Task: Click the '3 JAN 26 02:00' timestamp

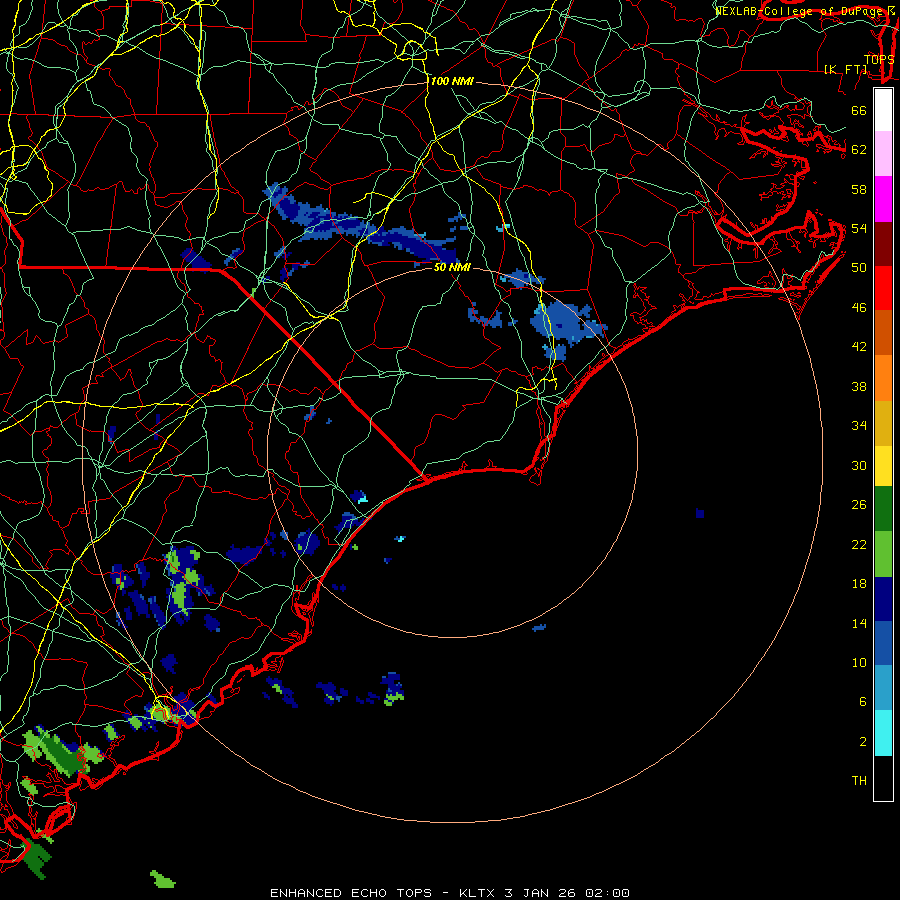Action: tap(567, 893)
